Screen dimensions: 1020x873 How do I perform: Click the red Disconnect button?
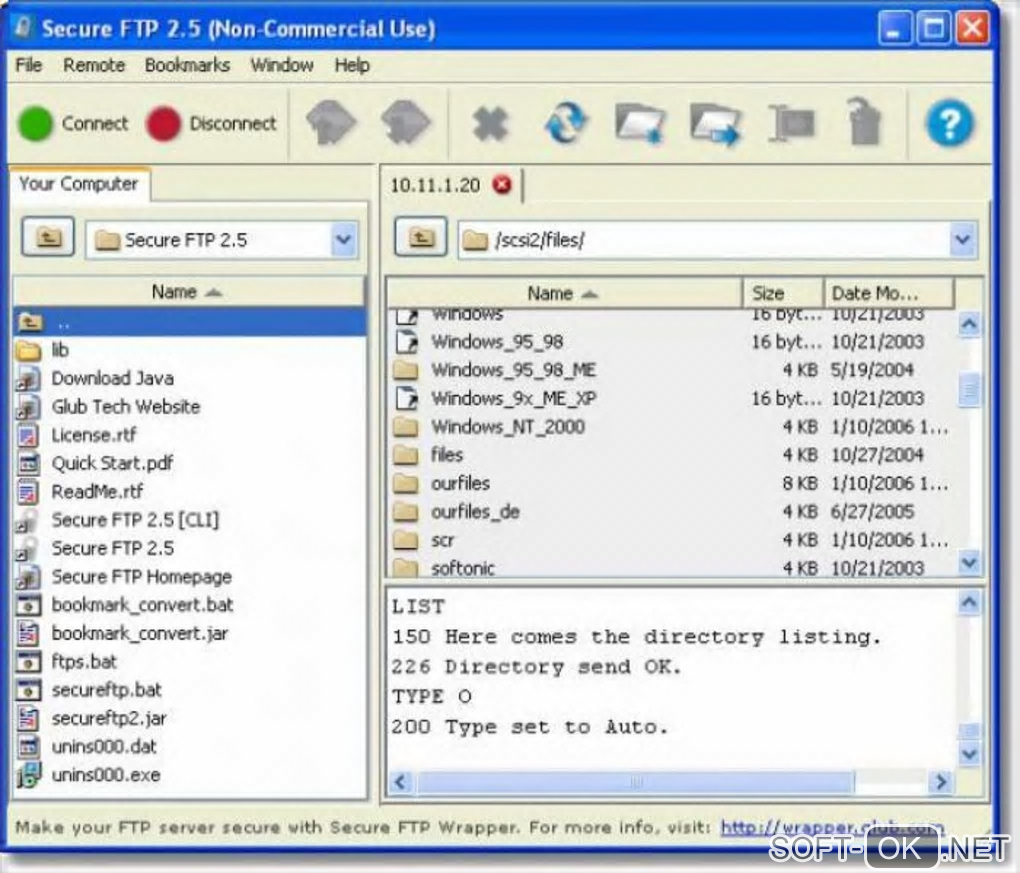(x=211, y=124)
